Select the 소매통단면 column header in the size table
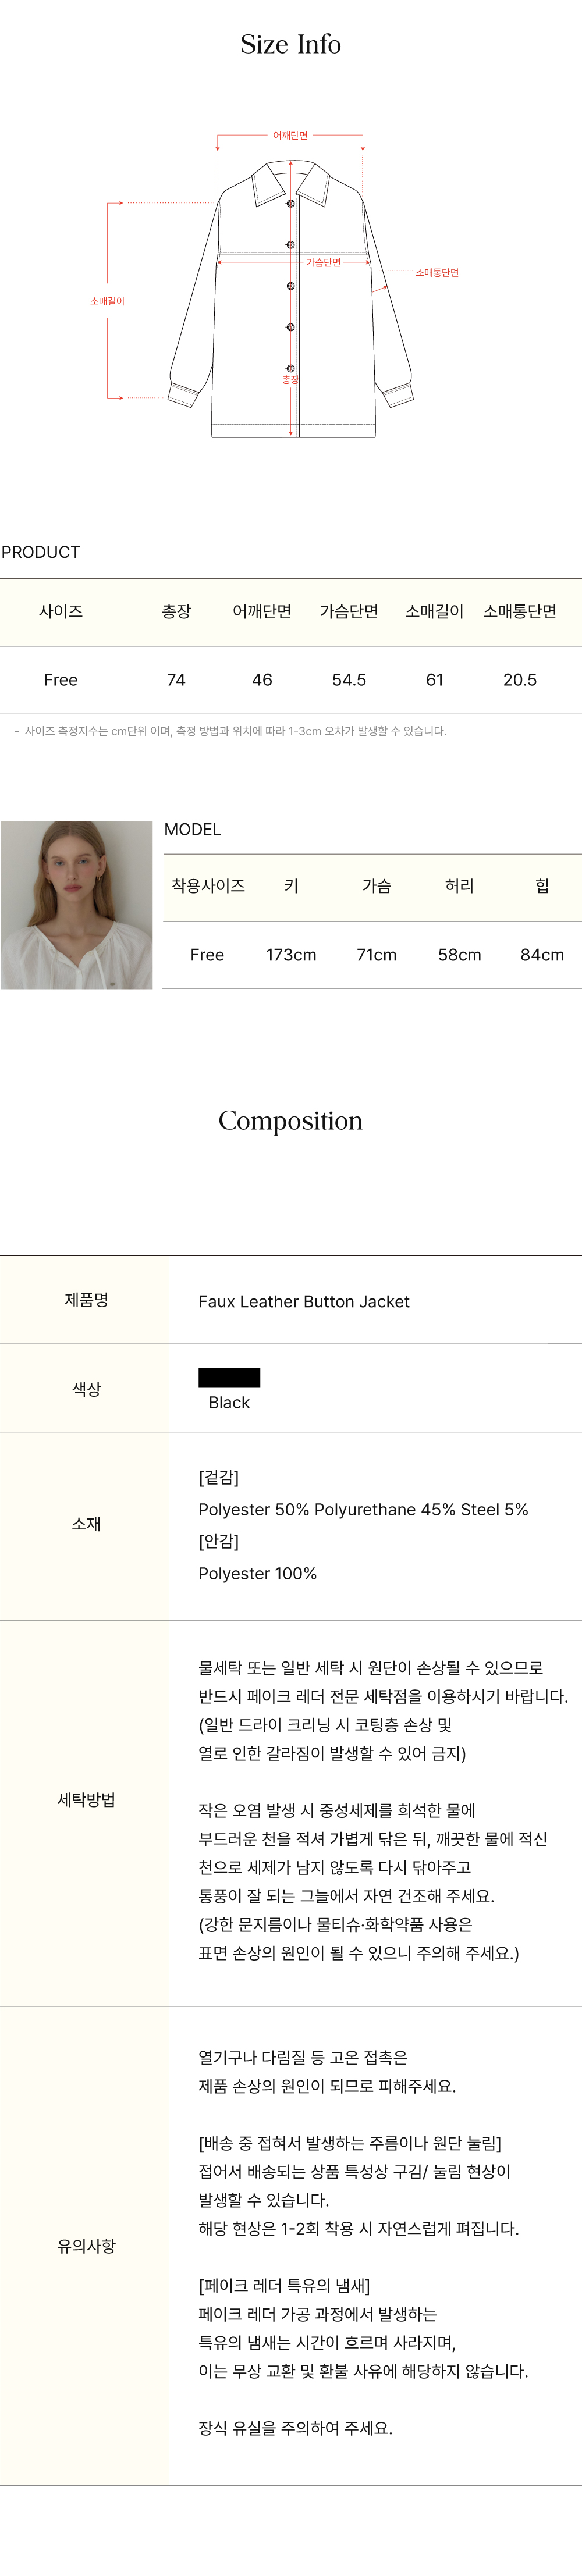Image resolution: width=582 pixels, height=2576 pixels. tap(520, 611)
